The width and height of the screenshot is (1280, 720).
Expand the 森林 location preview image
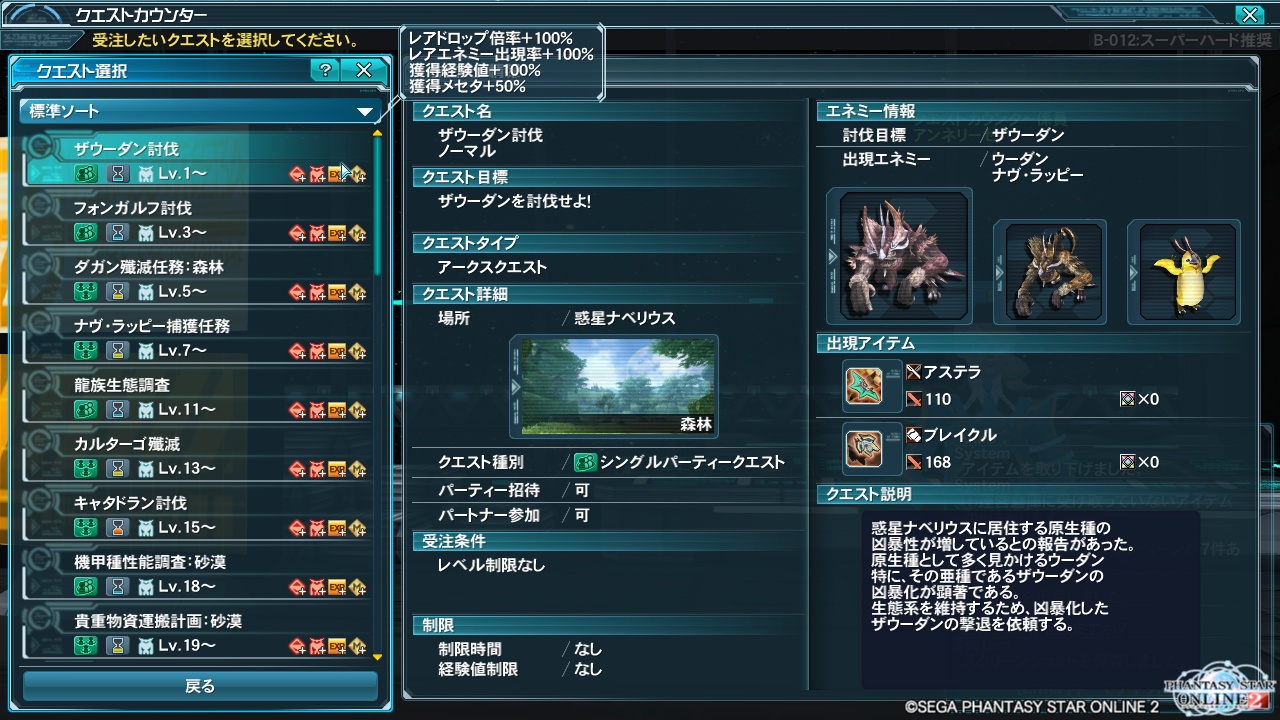(x=614, y=386)
